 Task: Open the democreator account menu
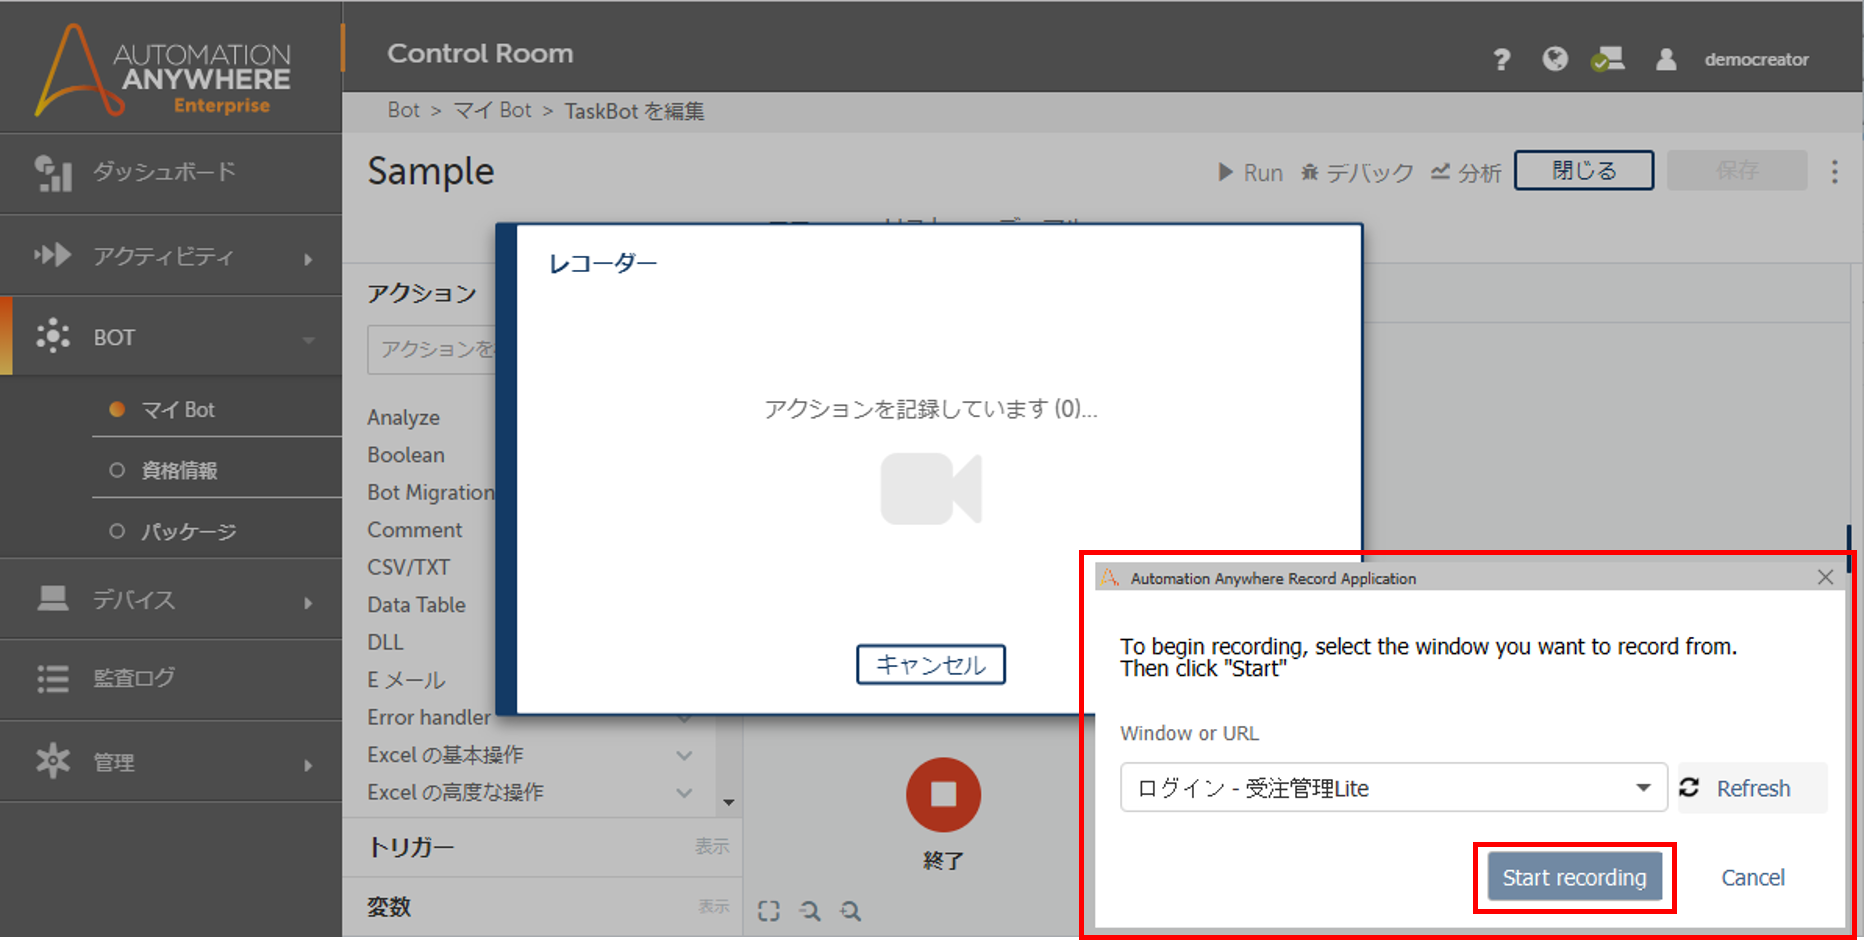click(1756, 60)
